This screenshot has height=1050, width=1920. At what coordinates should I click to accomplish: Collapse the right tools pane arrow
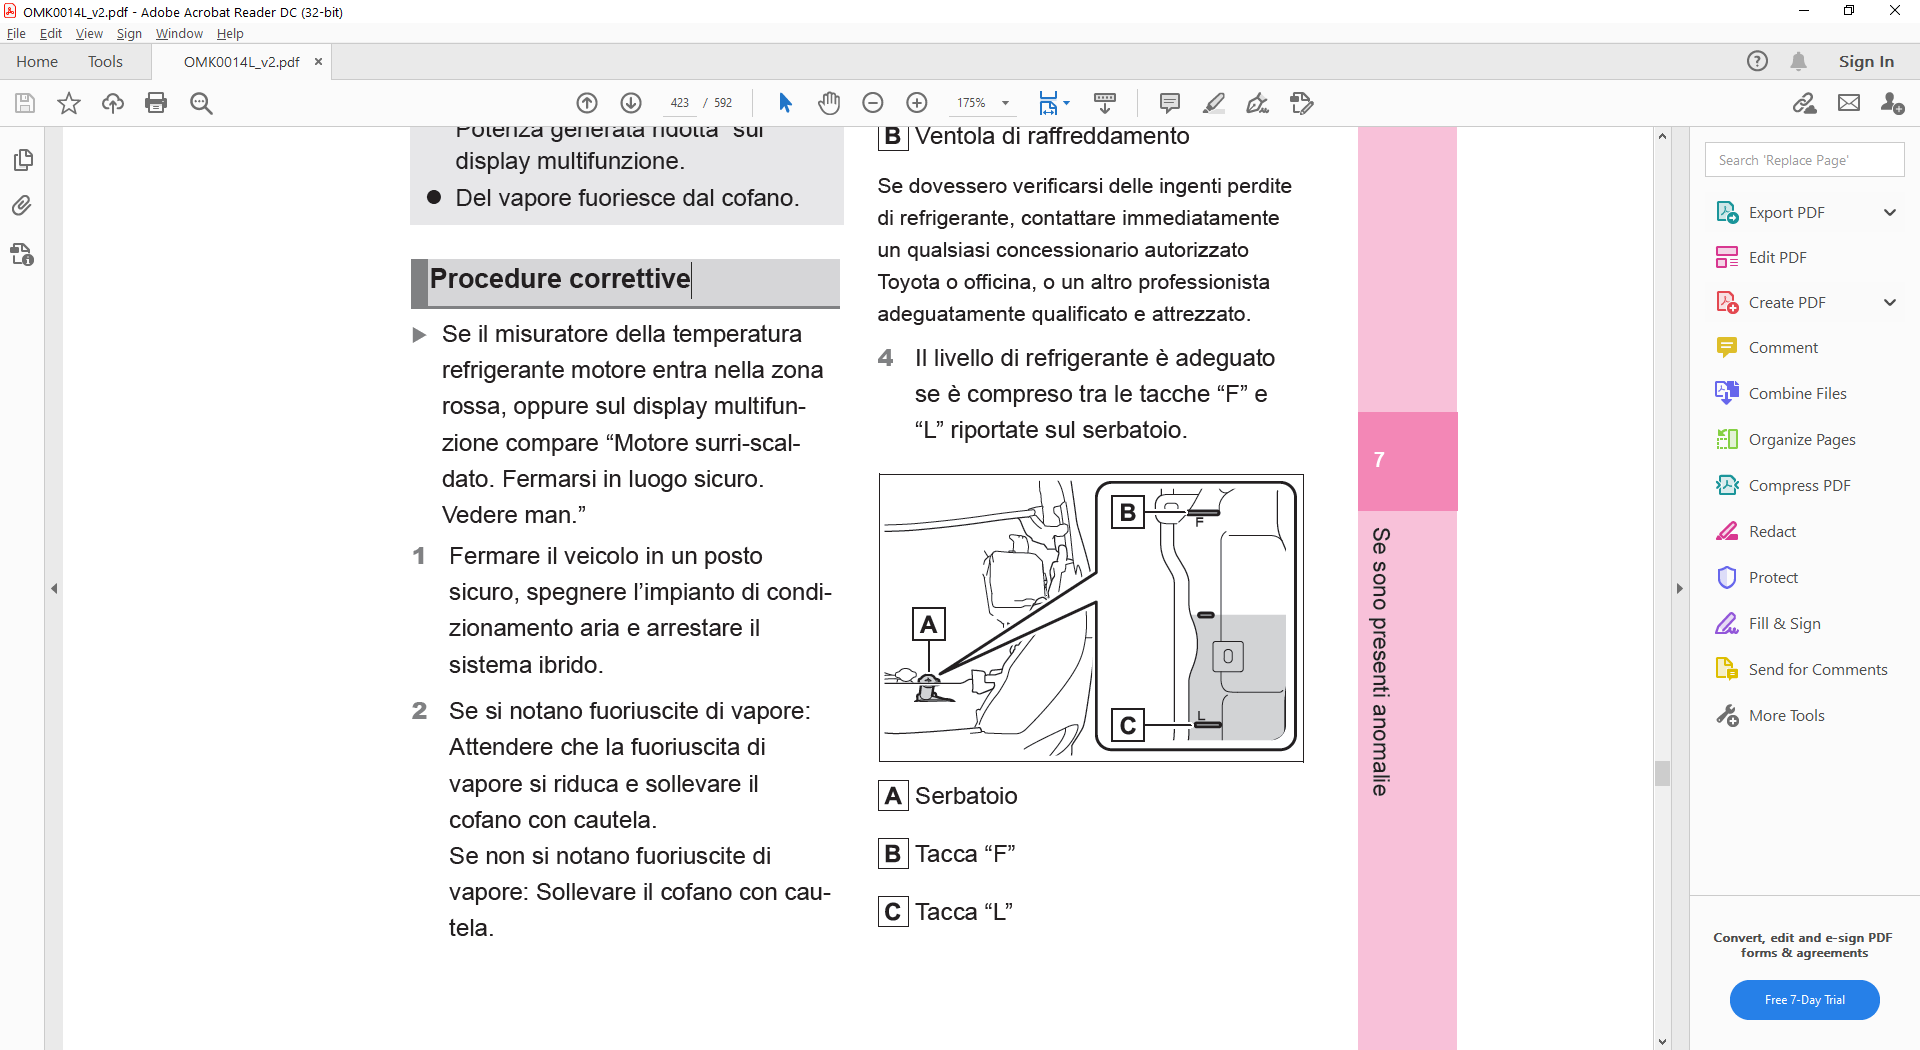pyautogui.click(x=1680, y=589)
